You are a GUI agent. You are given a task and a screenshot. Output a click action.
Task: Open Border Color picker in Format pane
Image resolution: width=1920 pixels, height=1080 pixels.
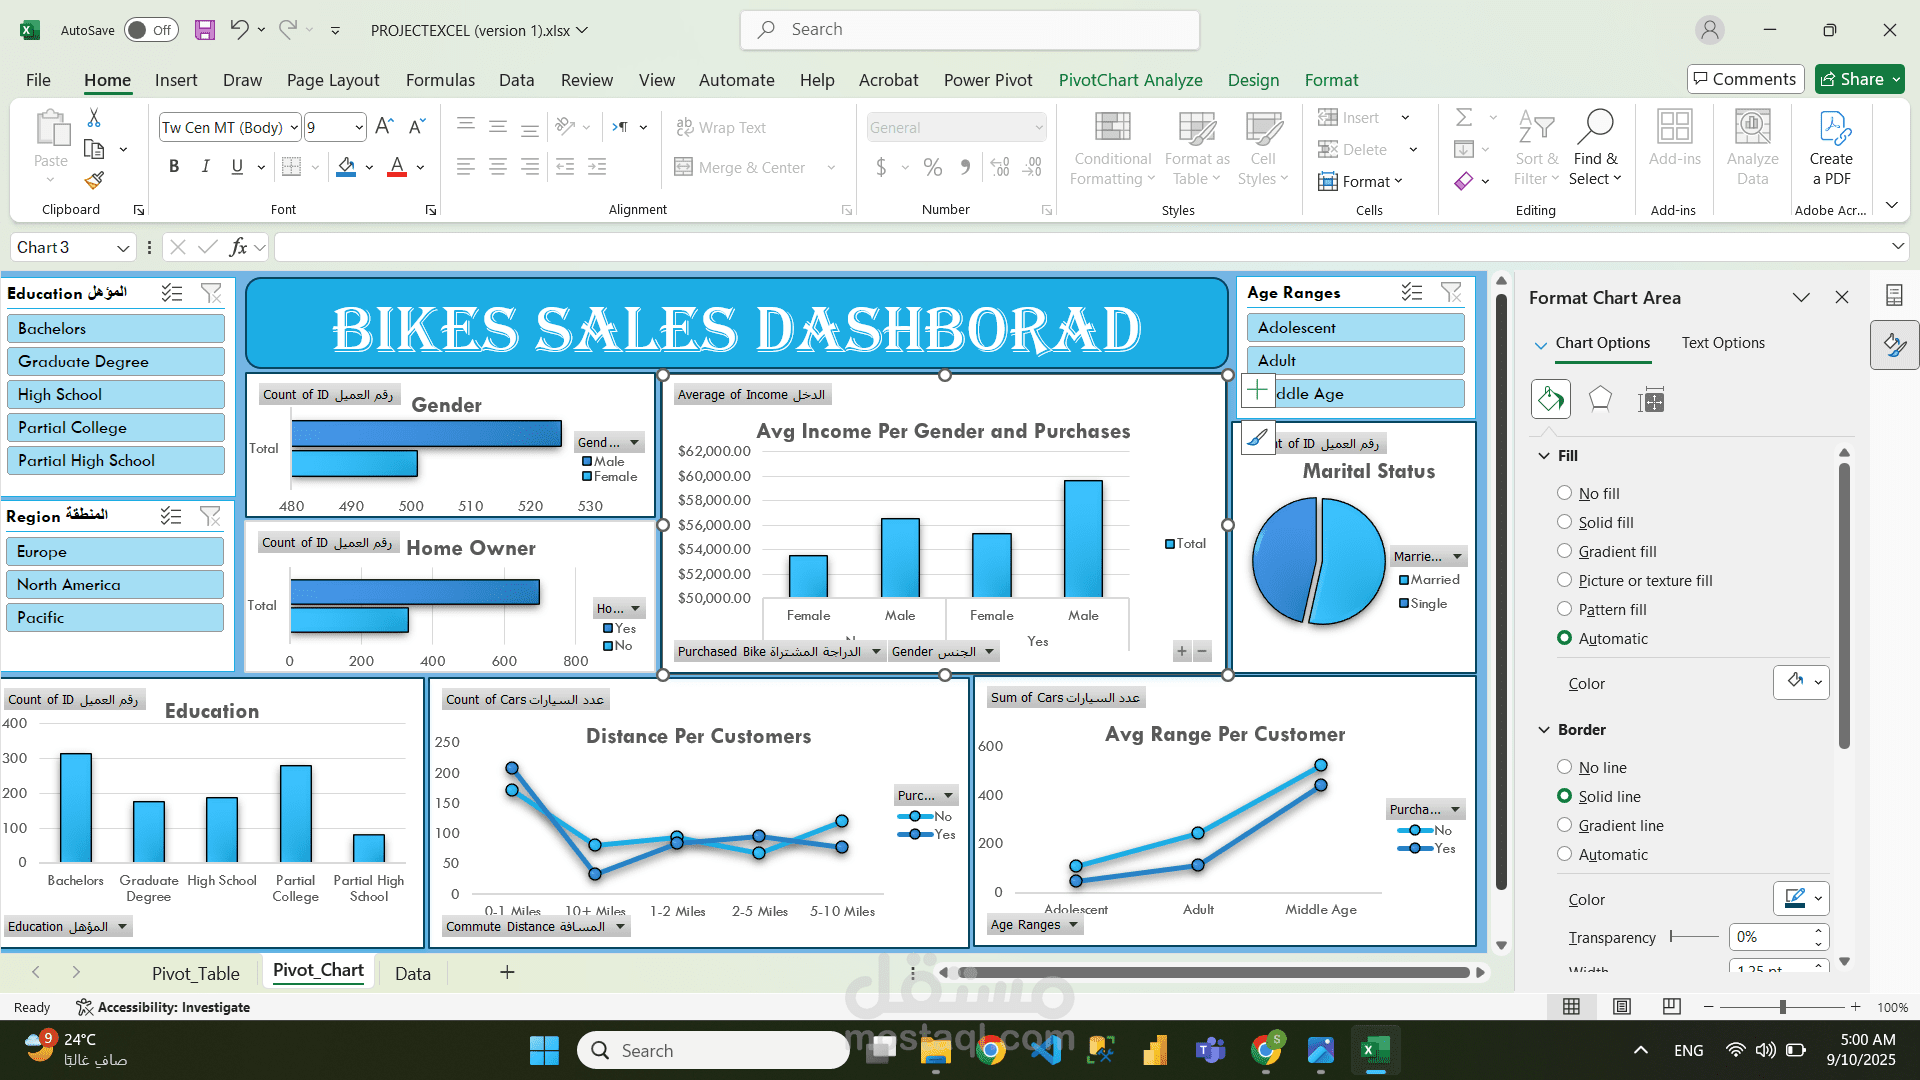click(x=1801, y=898)
